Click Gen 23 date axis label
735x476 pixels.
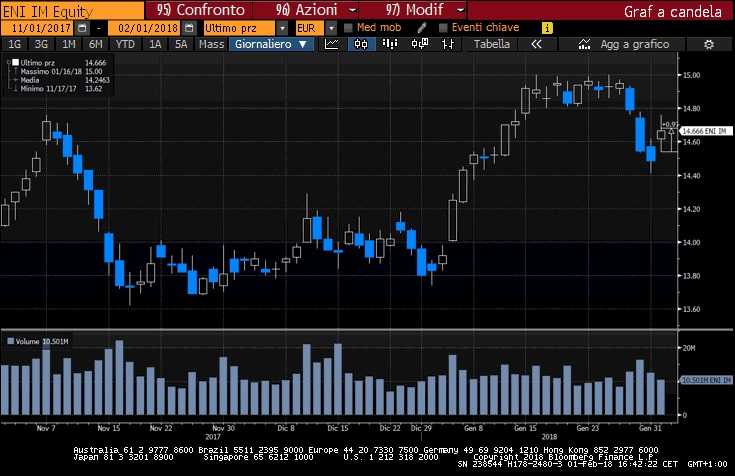coord(588,428)
